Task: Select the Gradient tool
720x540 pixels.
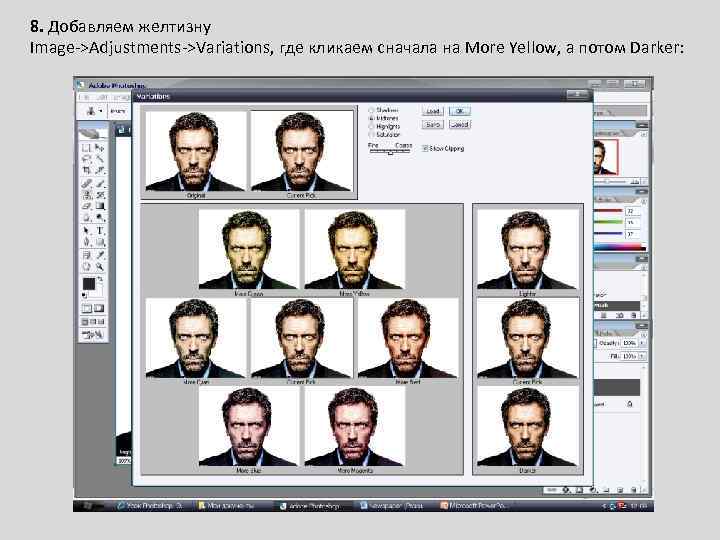Action: click(x=100, y=207)
